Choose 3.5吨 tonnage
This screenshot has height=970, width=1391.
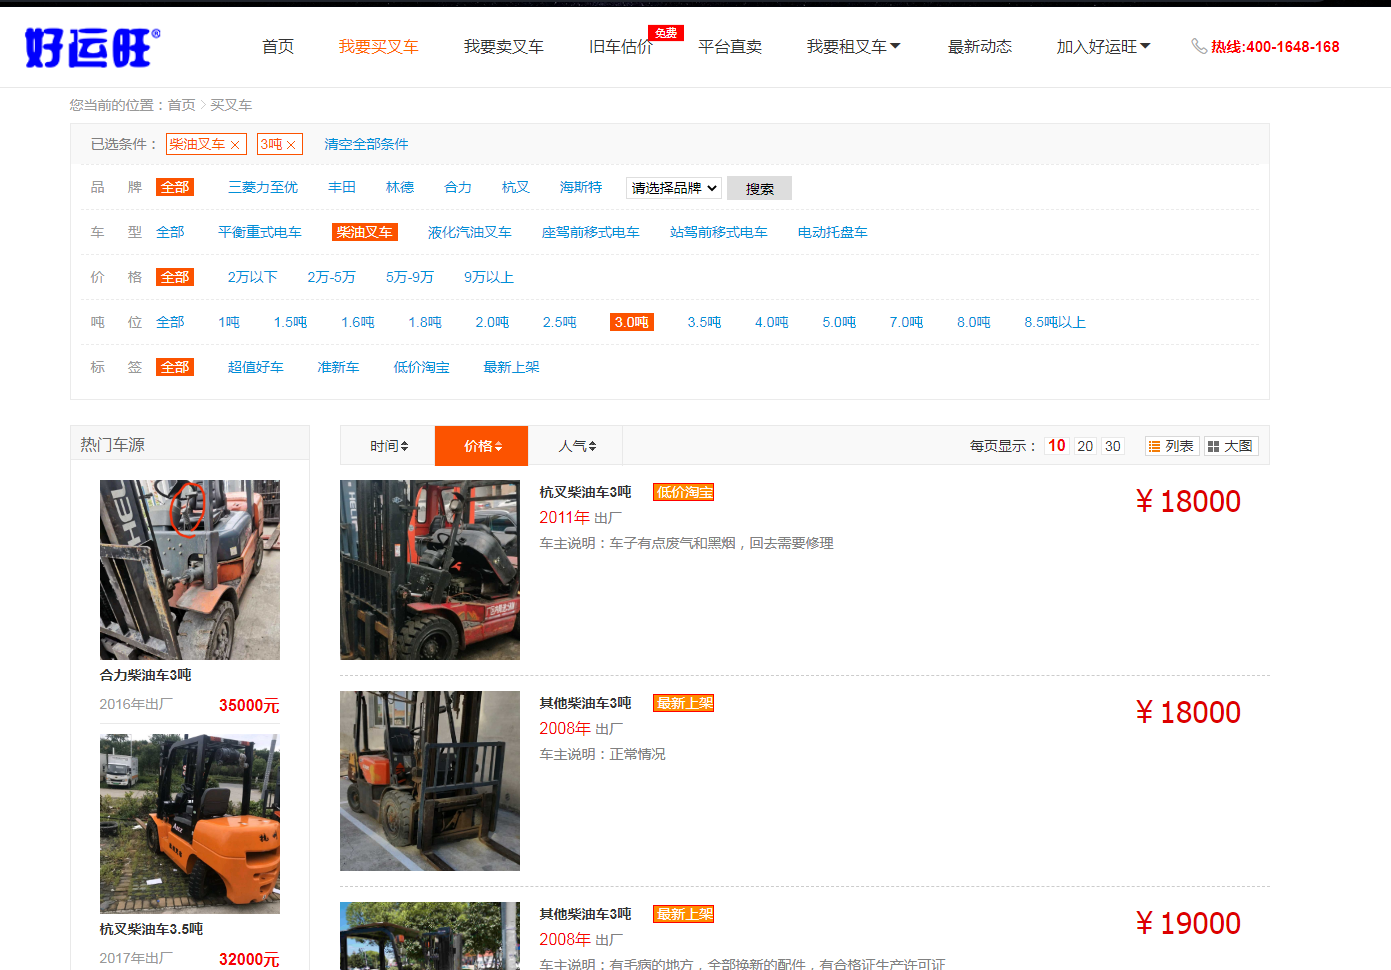coord(704,322)
